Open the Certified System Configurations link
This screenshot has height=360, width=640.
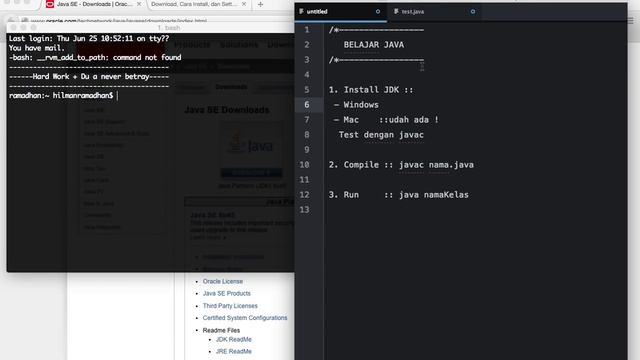244,318
